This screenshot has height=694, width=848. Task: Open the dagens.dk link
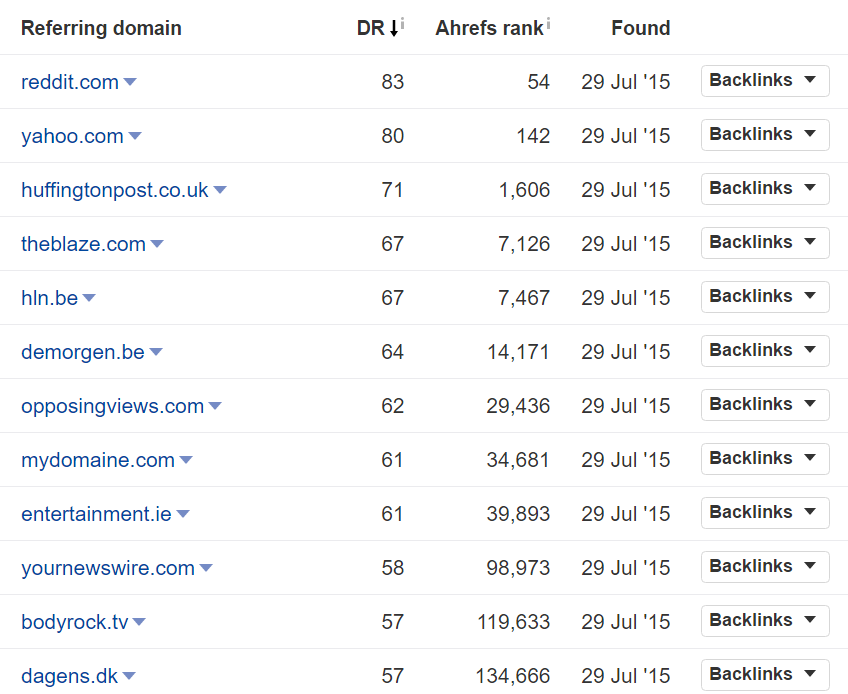(69, 676)
